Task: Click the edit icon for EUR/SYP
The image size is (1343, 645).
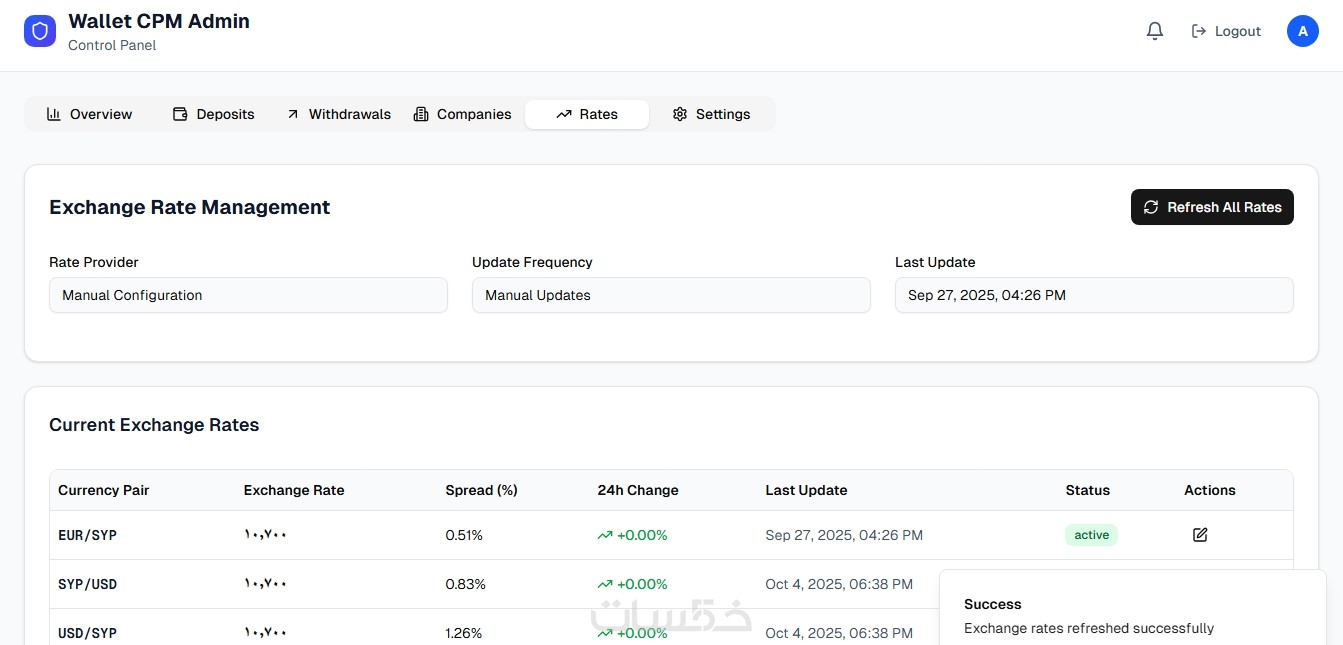Action: 1200,535
